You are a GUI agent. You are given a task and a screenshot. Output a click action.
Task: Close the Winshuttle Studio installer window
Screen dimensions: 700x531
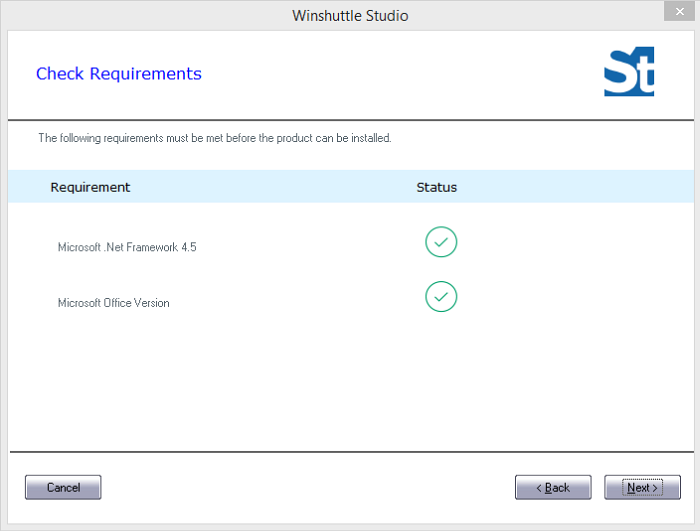pos(679,12)
